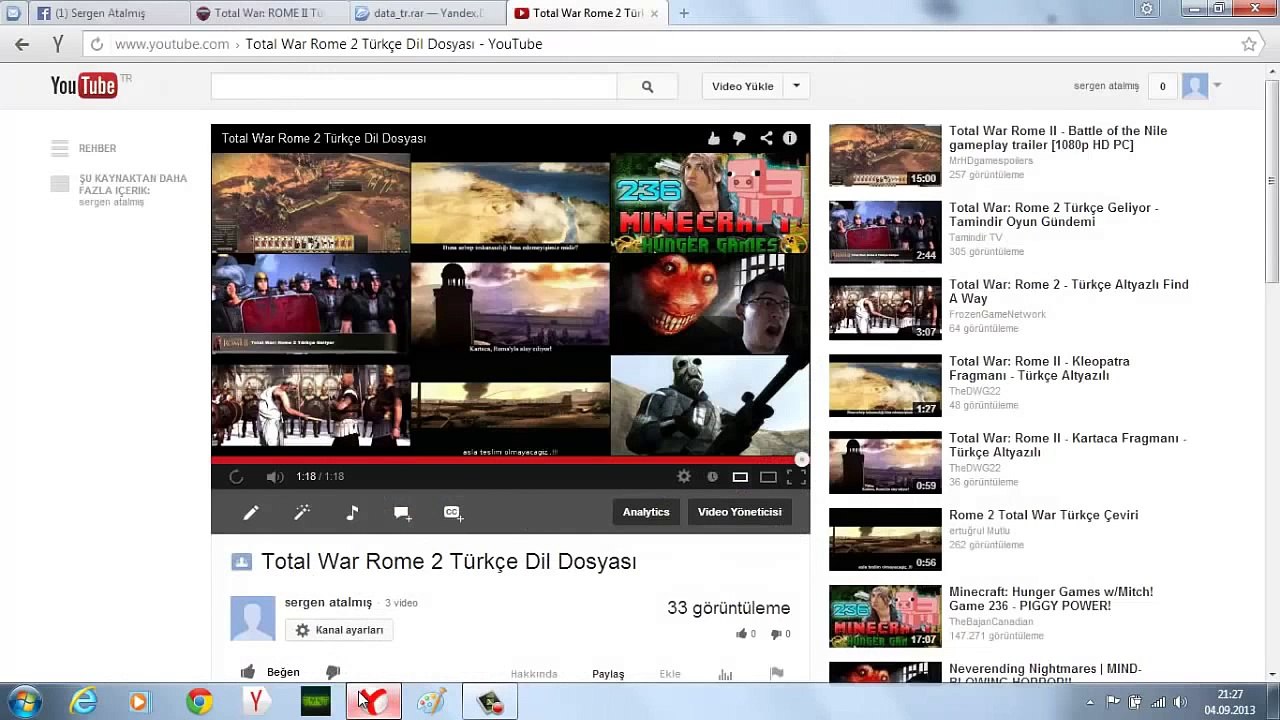
Task: Open Kleopatra Fragmanı thumbnail
Action: (885, 386)
